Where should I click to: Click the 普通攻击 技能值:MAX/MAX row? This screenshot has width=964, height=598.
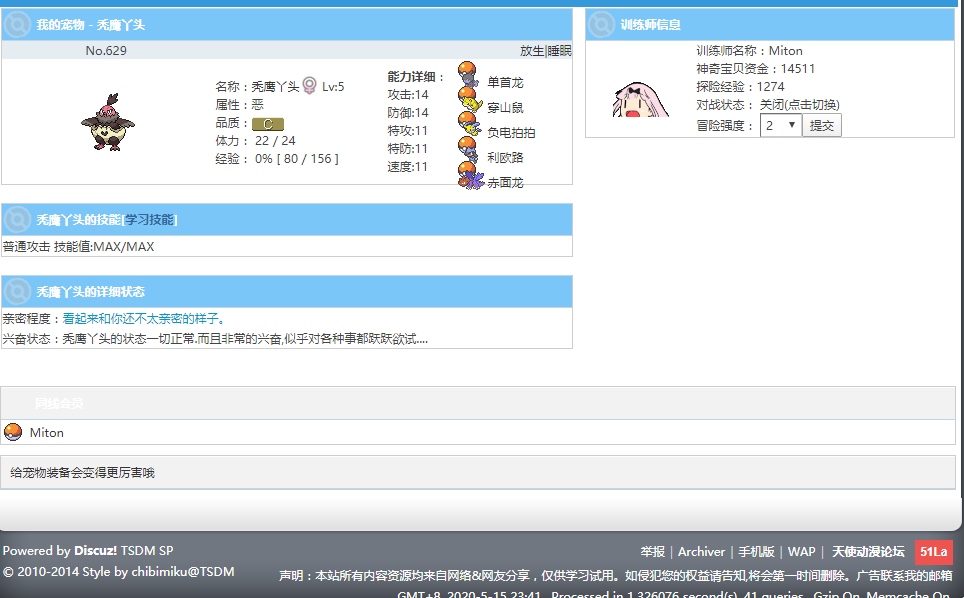[286, 246]
